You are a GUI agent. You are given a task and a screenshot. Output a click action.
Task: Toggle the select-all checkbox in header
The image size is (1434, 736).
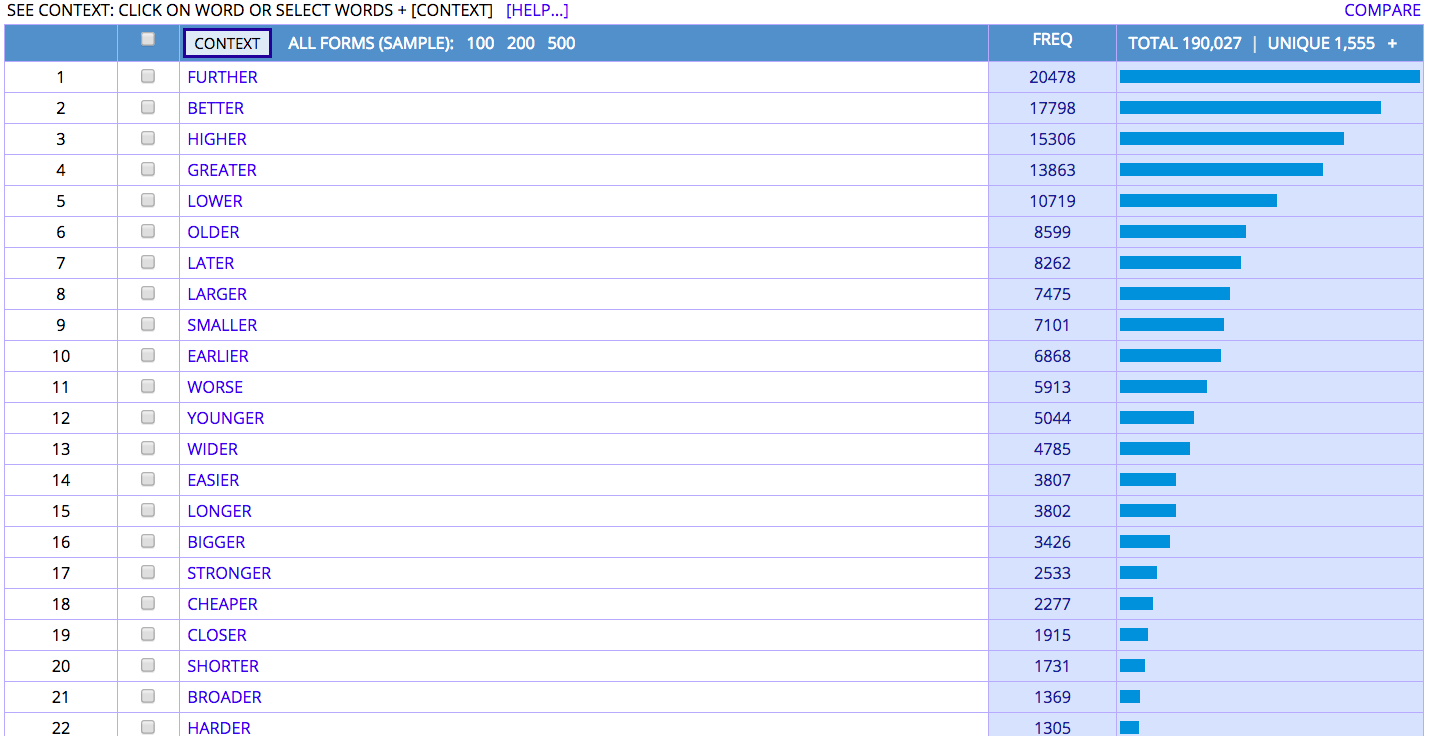click(x=148, y=39)
